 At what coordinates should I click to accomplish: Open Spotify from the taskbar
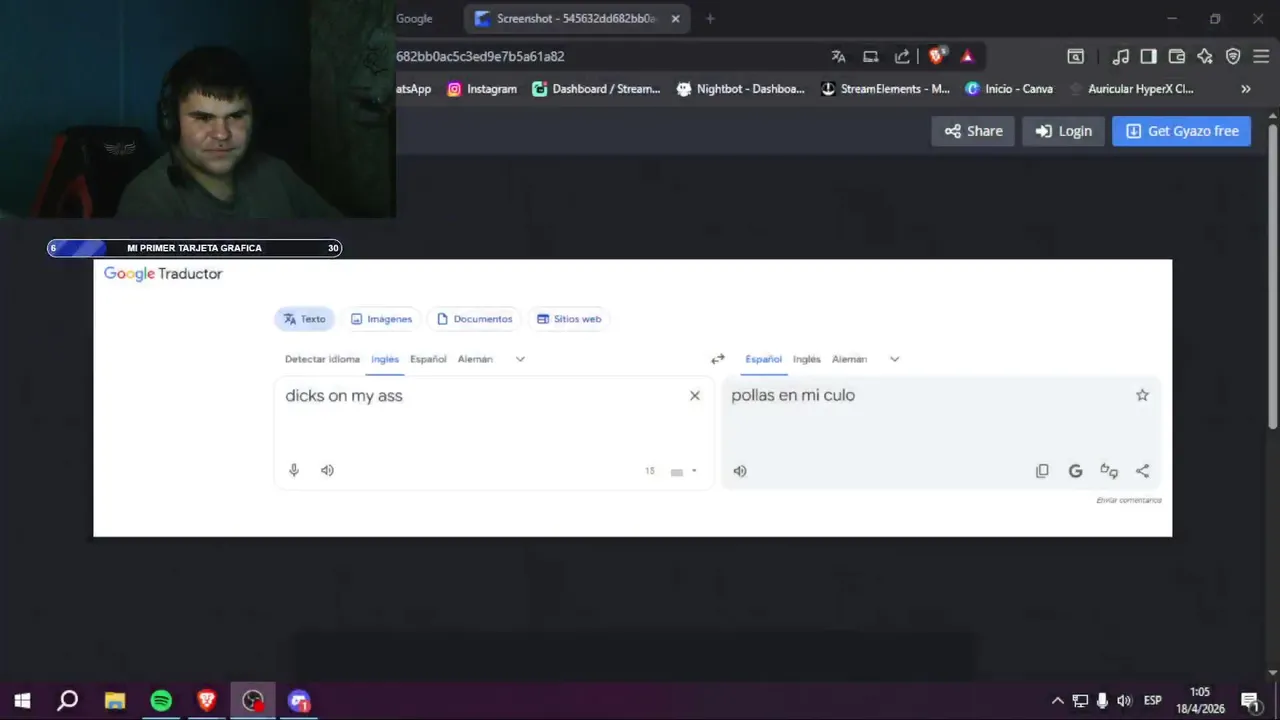[x=161, y=701]
